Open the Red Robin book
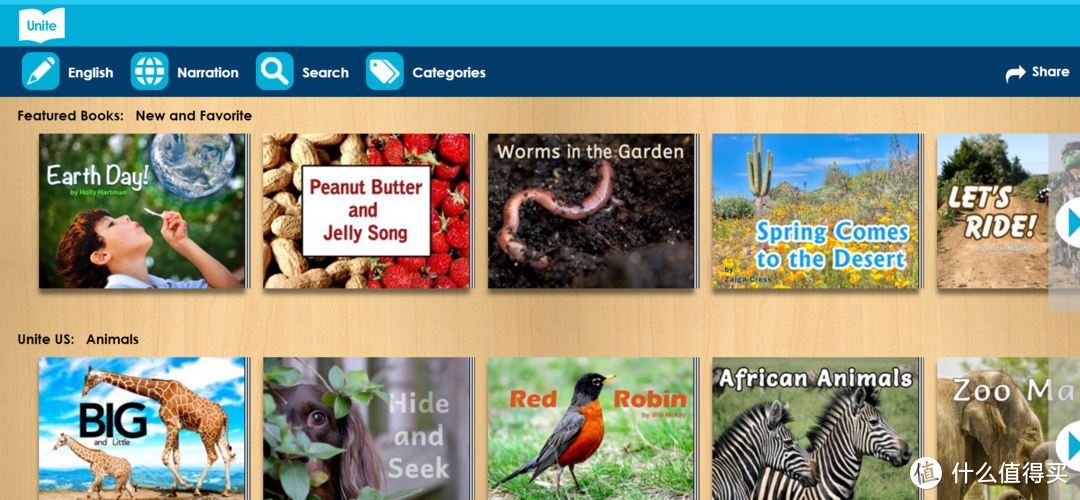Screen dimensions: 1080x500 click(591, 428)
